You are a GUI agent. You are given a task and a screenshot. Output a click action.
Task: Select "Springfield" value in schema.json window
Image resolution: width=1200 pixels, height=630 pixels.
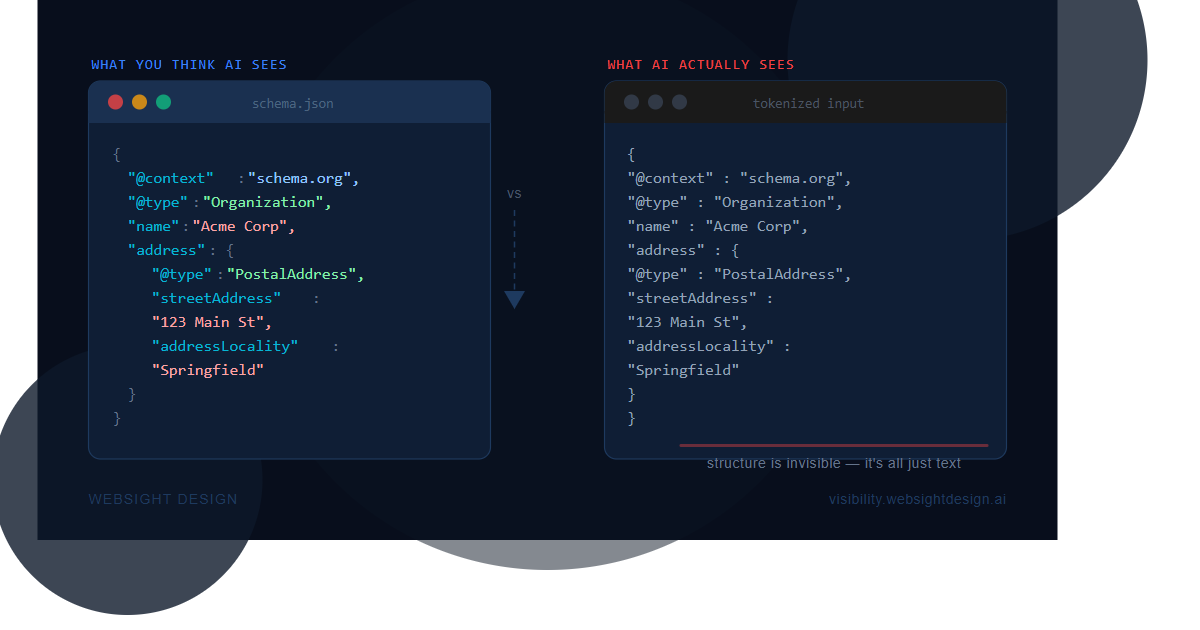[208, 370]
